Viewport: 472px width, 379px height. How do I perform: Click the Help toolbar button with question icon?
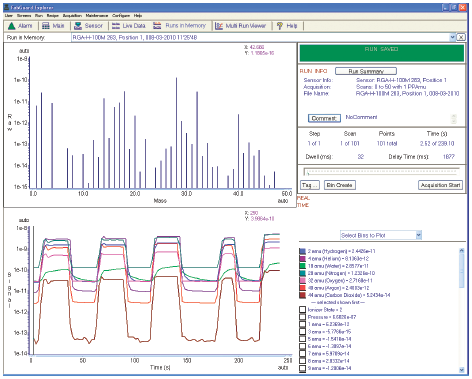287,26
